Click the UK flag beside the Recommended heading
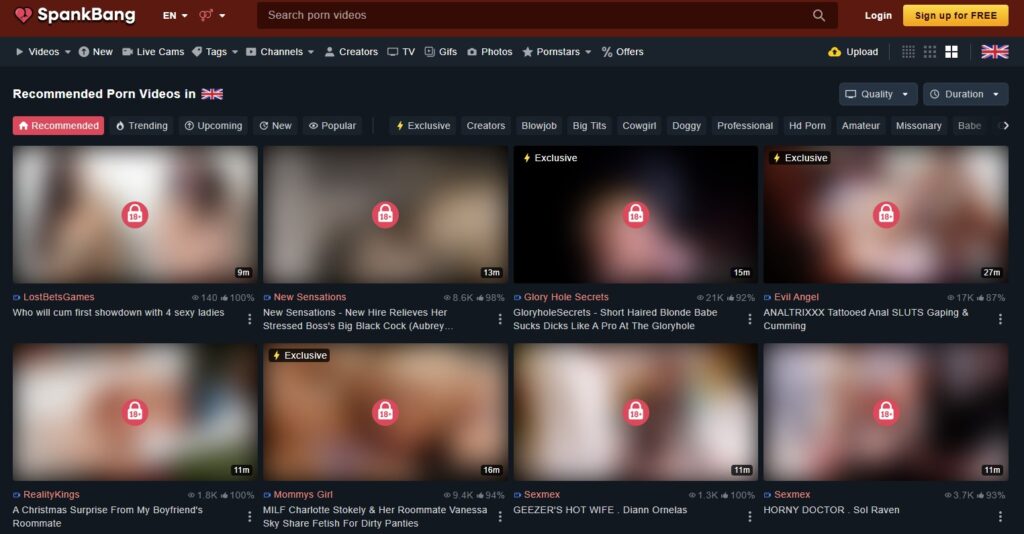This screenshot has height=534, width=1024. click(212, 94)
